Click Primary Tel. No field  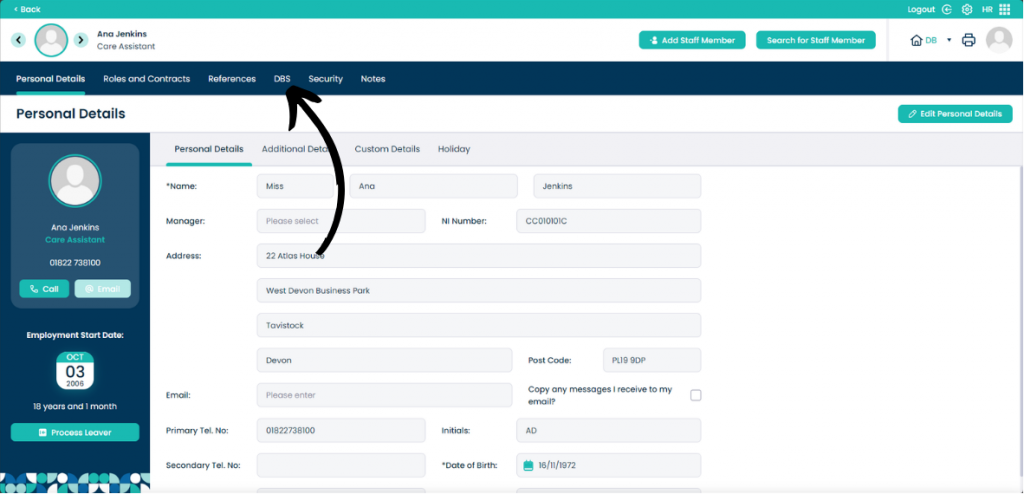341,431
